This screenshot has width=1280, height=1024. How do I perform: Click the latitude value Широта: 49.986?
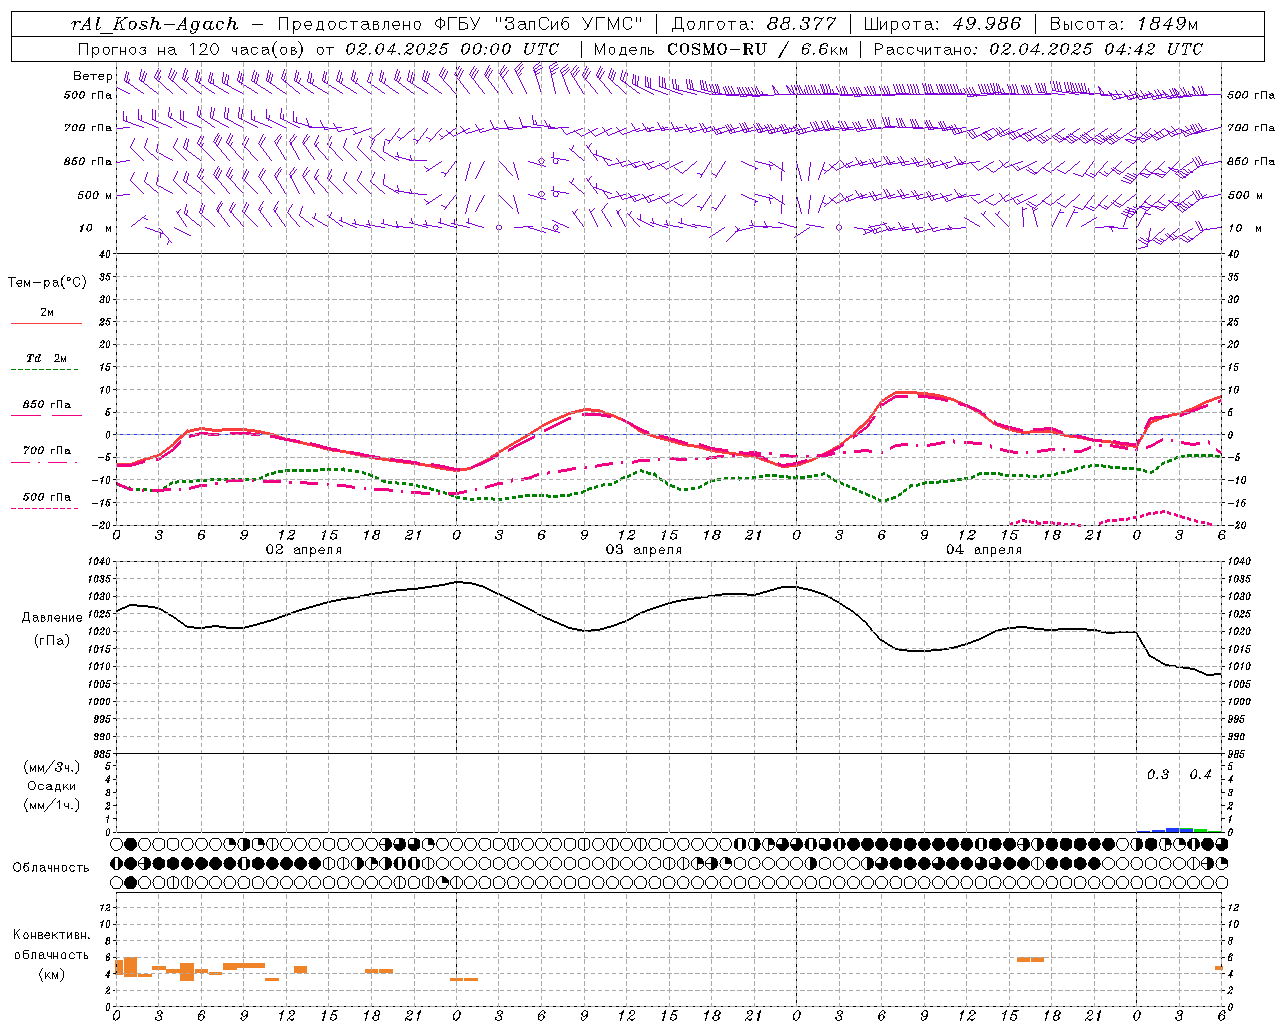point(942,24)
